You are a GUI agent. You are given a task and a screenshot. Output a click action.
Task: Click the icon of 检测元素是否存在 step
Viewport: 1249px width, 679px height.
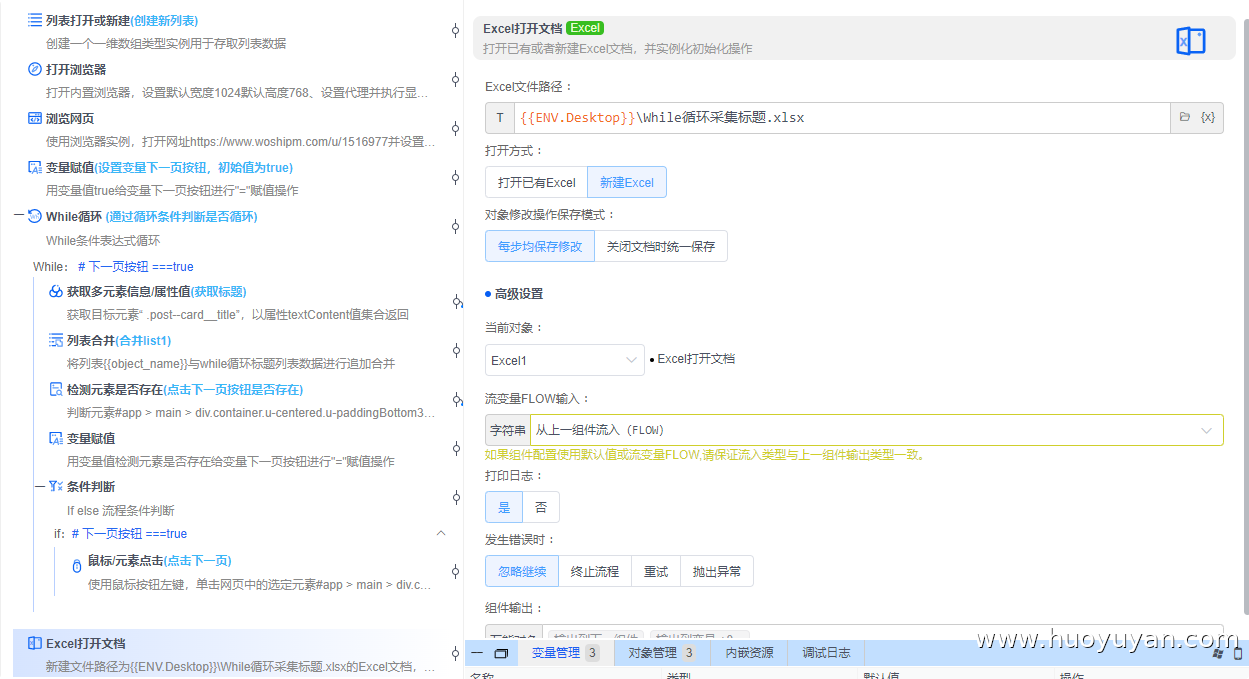click(56, 389)
